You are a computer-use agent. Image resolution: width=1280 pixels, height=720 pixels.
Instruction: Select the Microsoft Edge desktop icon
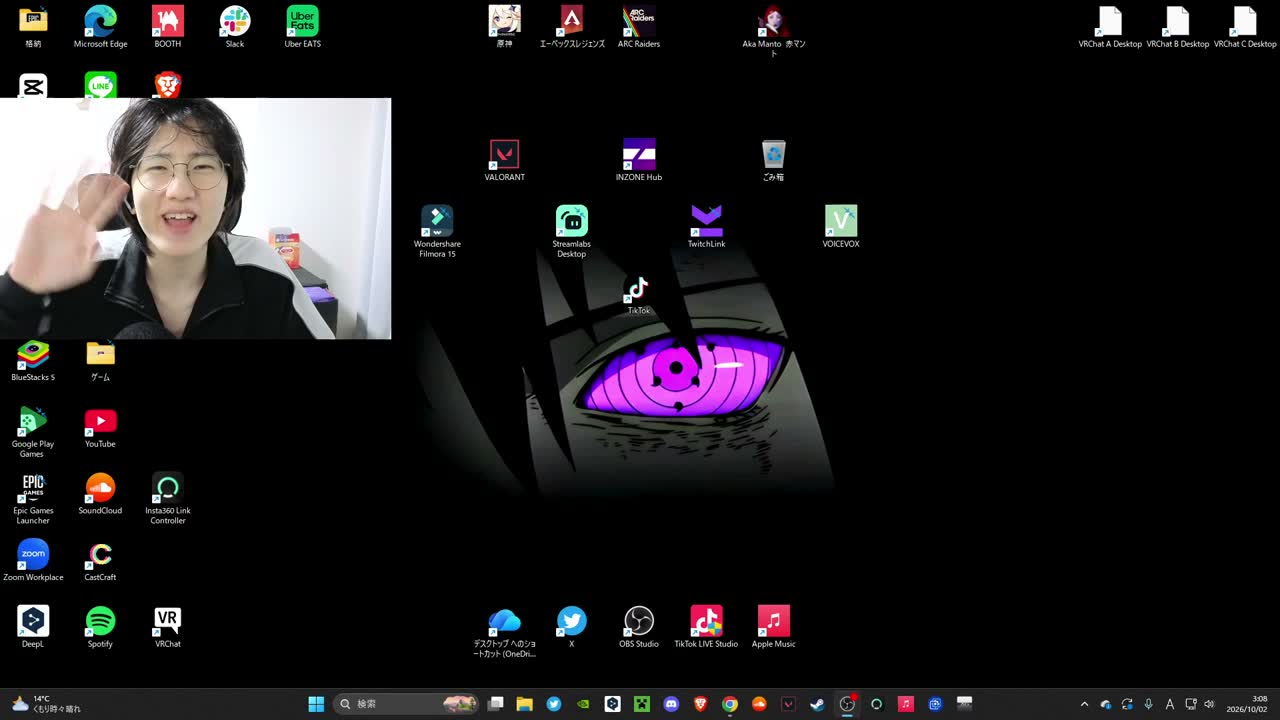[x=100, y=27]
